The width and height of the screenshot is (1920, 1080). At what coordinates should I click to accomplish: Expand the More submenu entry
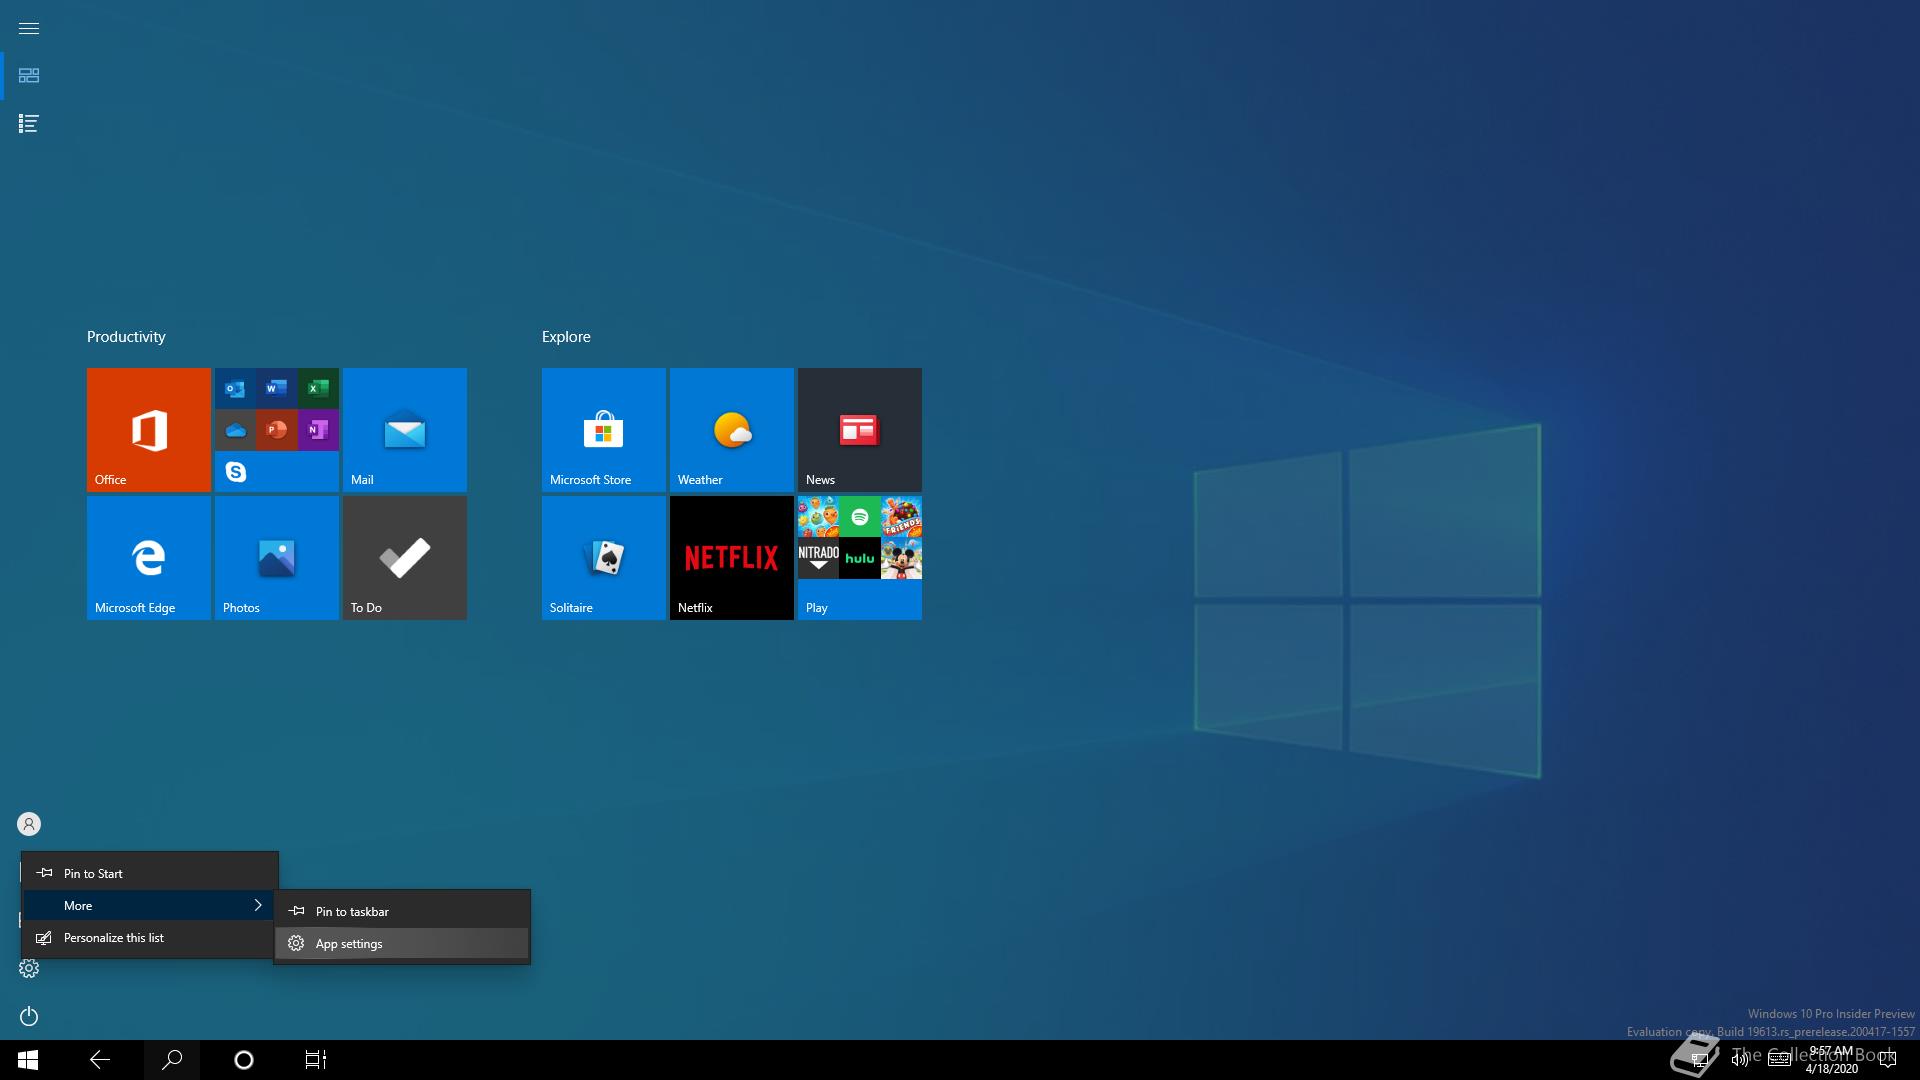[150, 905]
